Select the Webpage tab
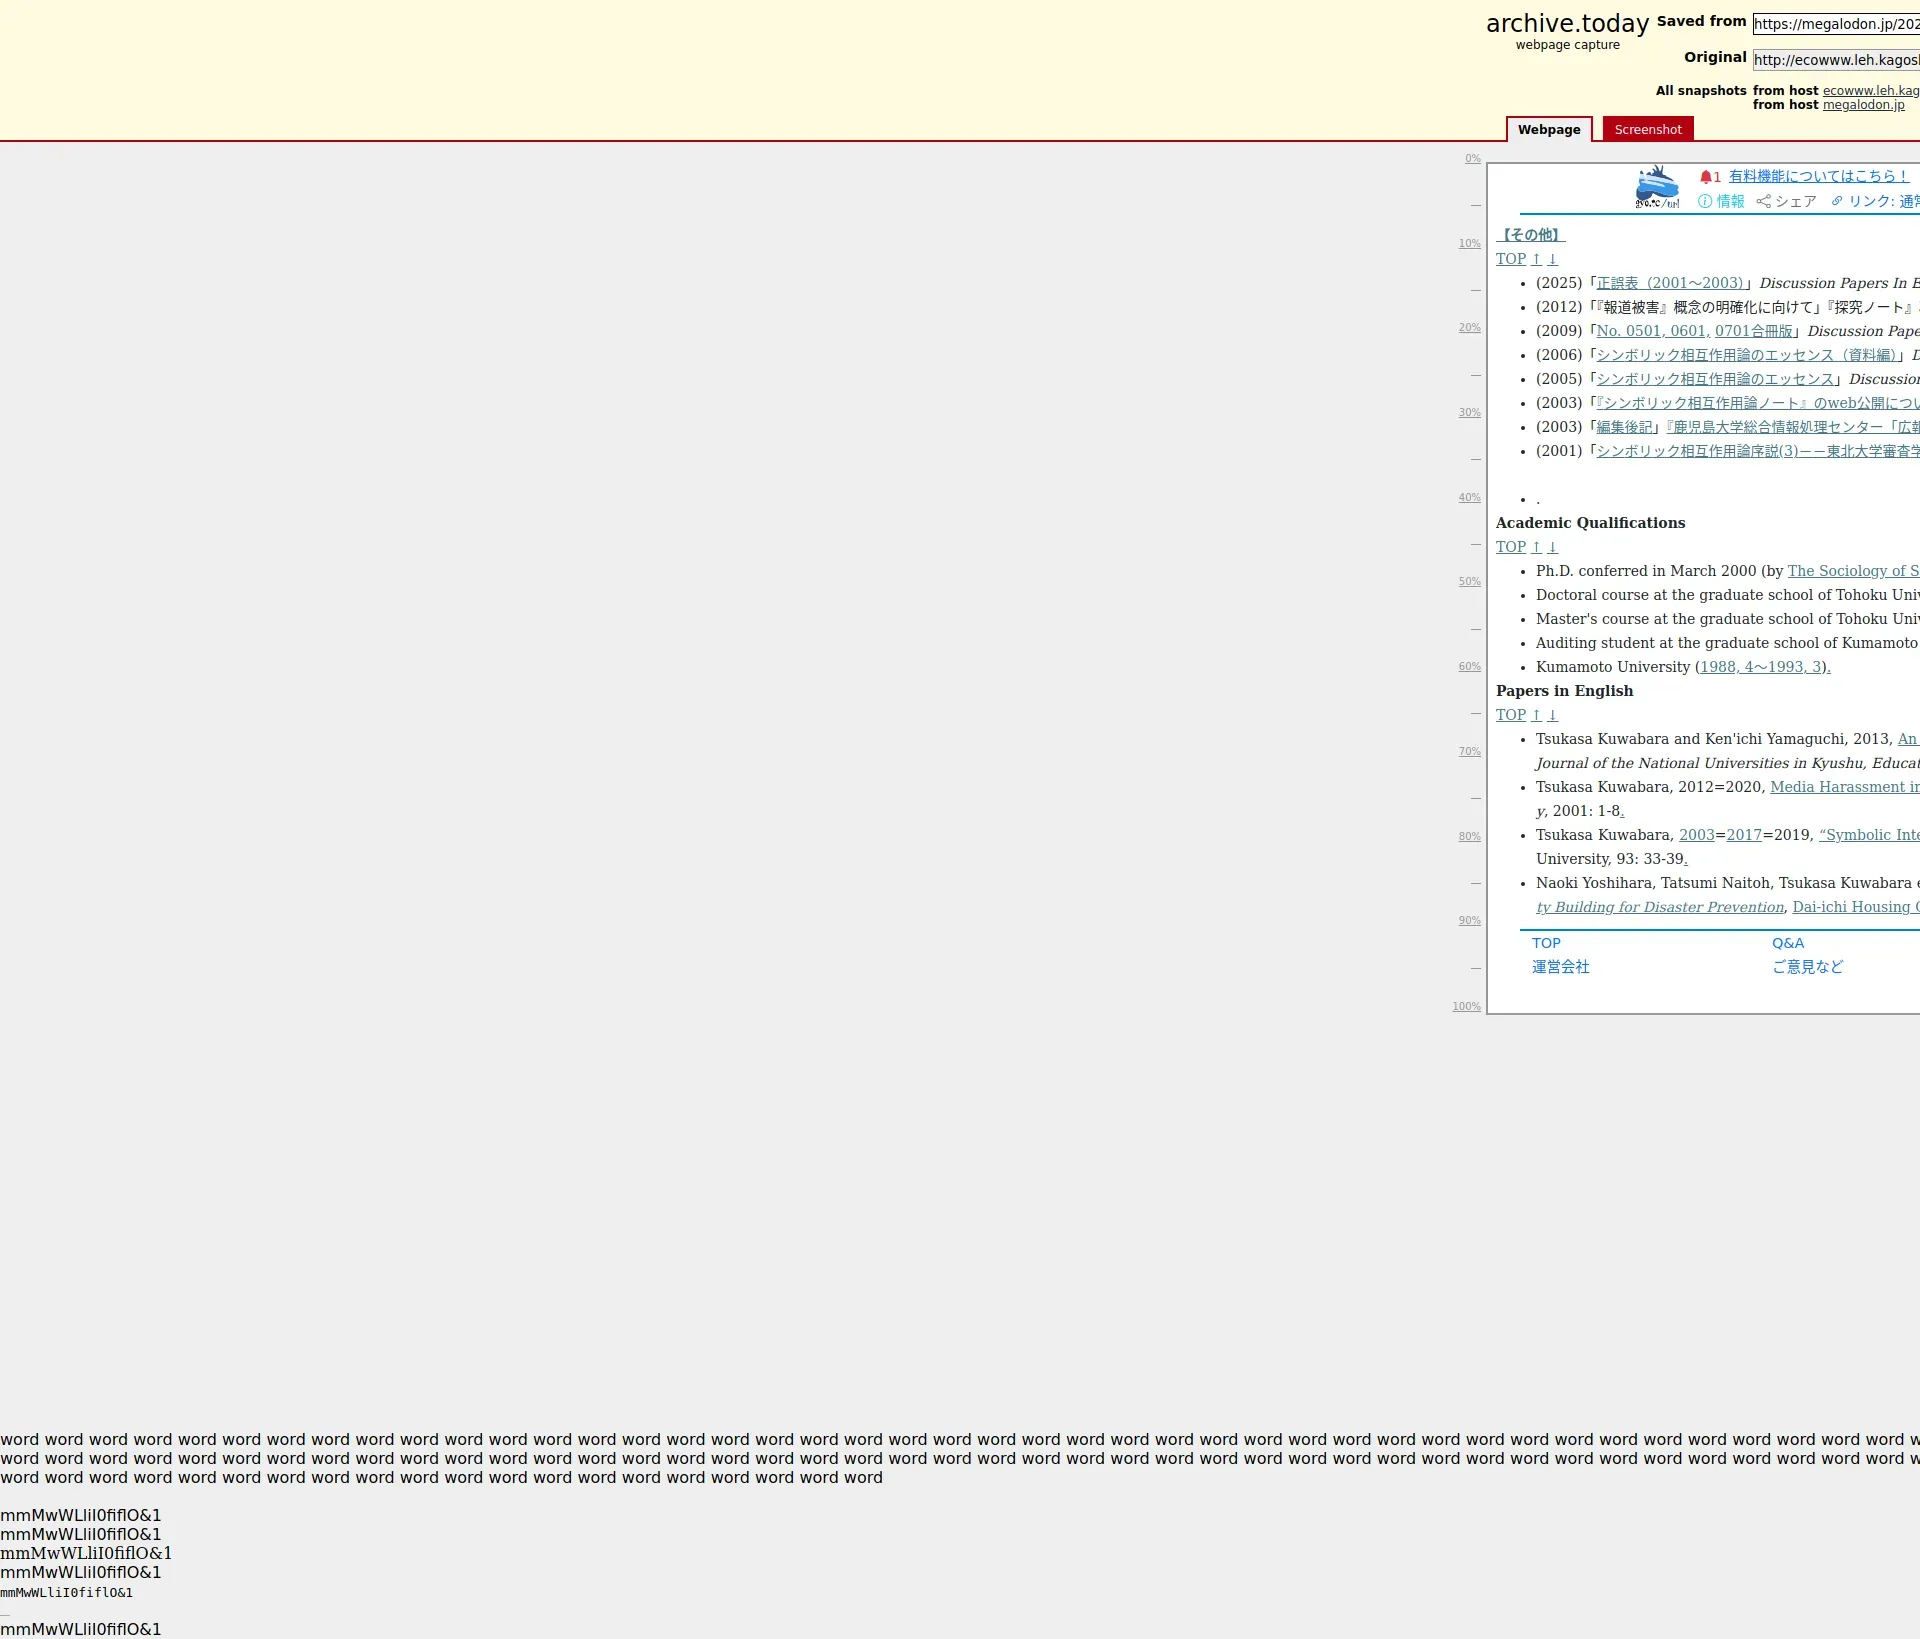The width and height of the screenshot is (1920, 1639). click(1548, 129)
